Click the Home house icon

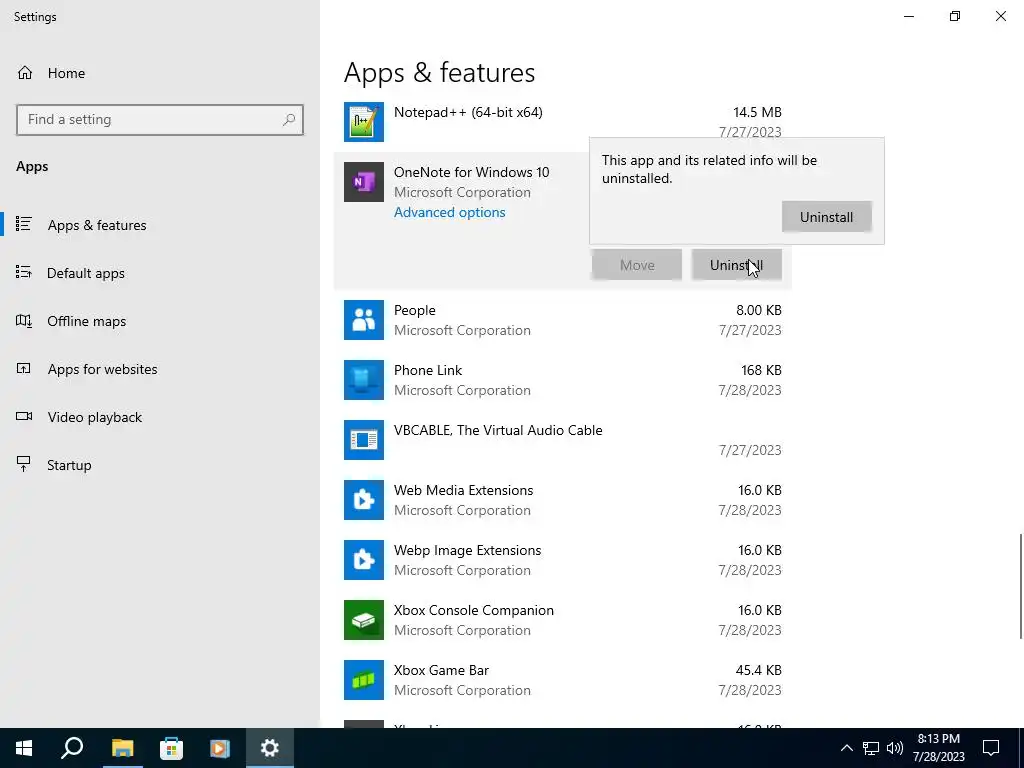[25, 73]
